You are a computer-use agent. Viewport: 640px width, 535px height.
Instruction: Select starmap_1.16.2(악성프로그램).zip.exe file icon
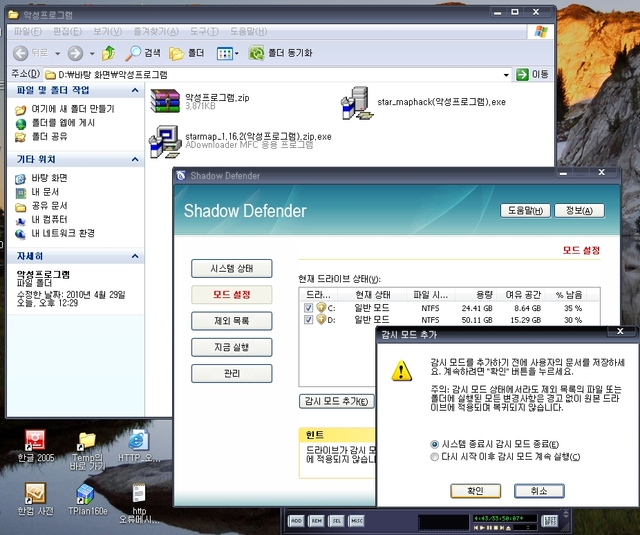tap(165, 141)
